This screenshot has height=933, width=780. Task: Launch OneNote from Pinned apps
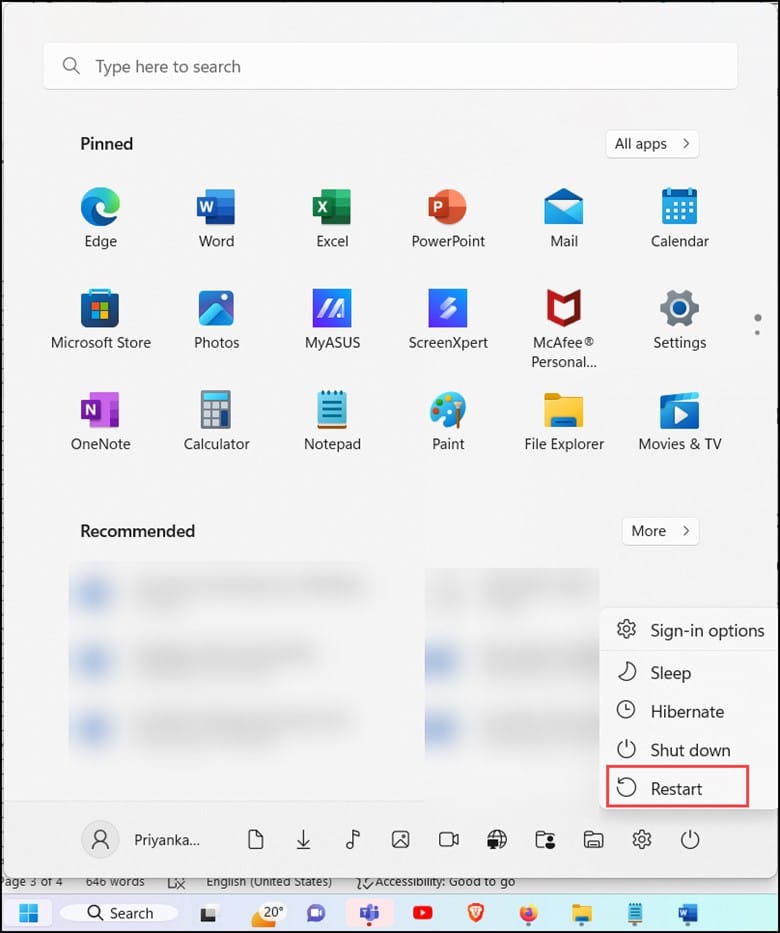pos(101,421)
